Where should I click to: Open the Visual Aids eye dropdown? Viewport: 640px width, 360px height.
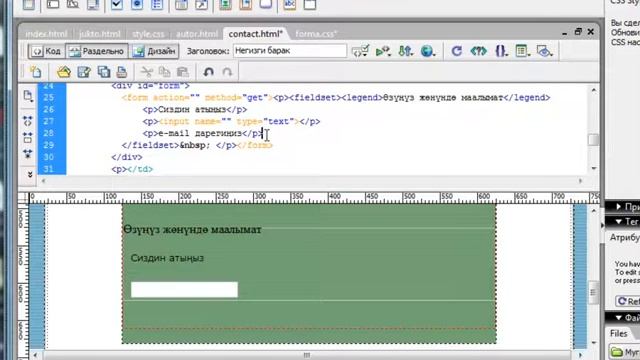544,51
